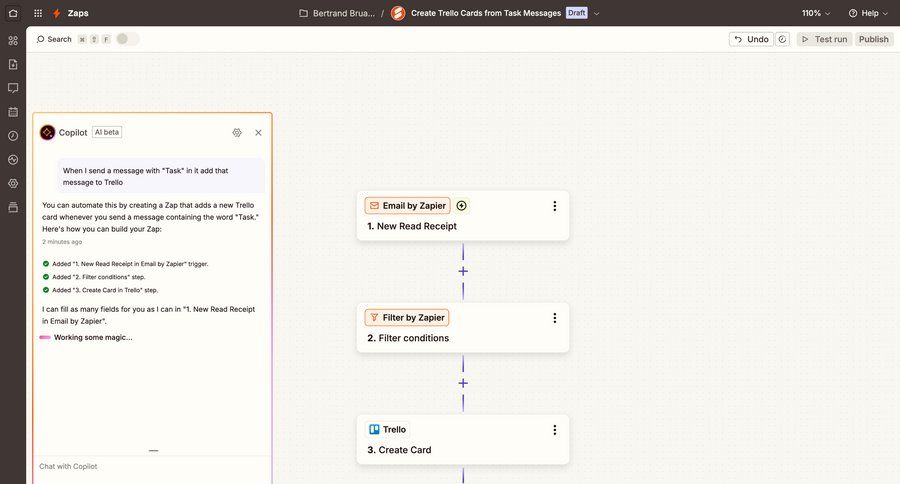The height and width of the screenshot is (484, 900).
Task: Open menu for New Read Receipt step
Action: click(x=554, y=206)
